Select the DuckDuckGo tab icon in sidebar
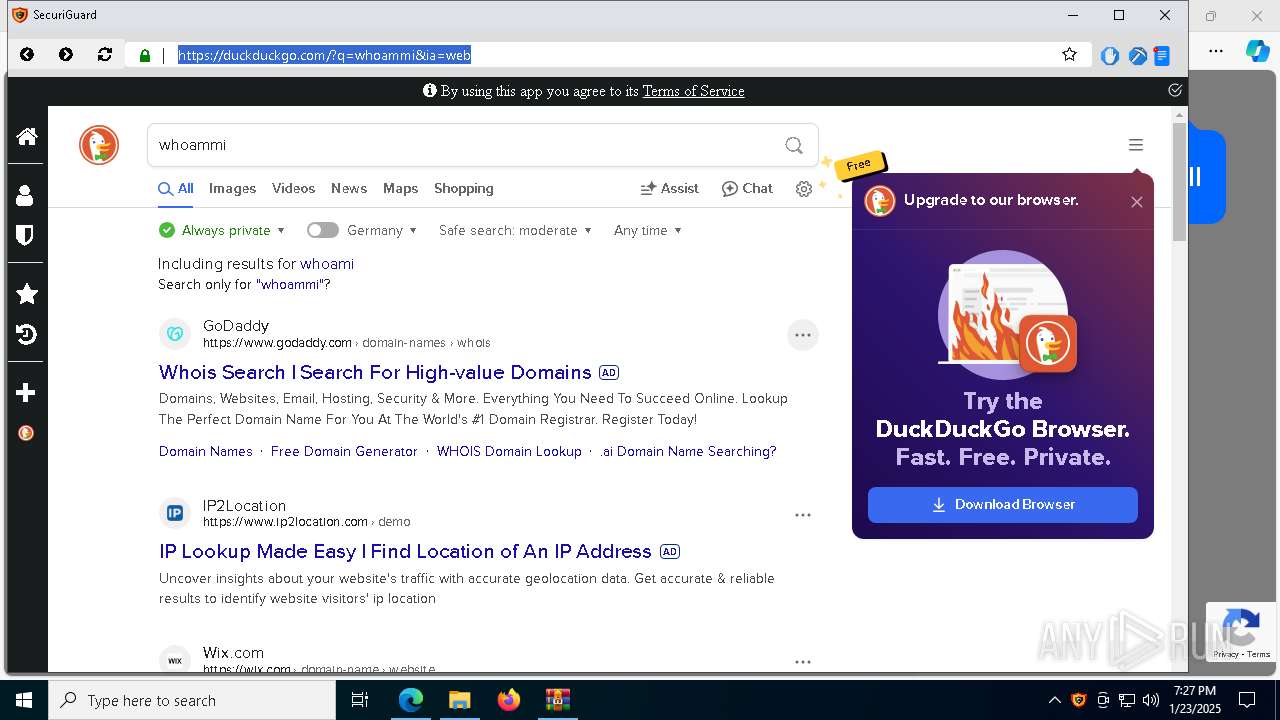Image resolution: width=1280 pixels, height=720 pixels. [27, 433]
